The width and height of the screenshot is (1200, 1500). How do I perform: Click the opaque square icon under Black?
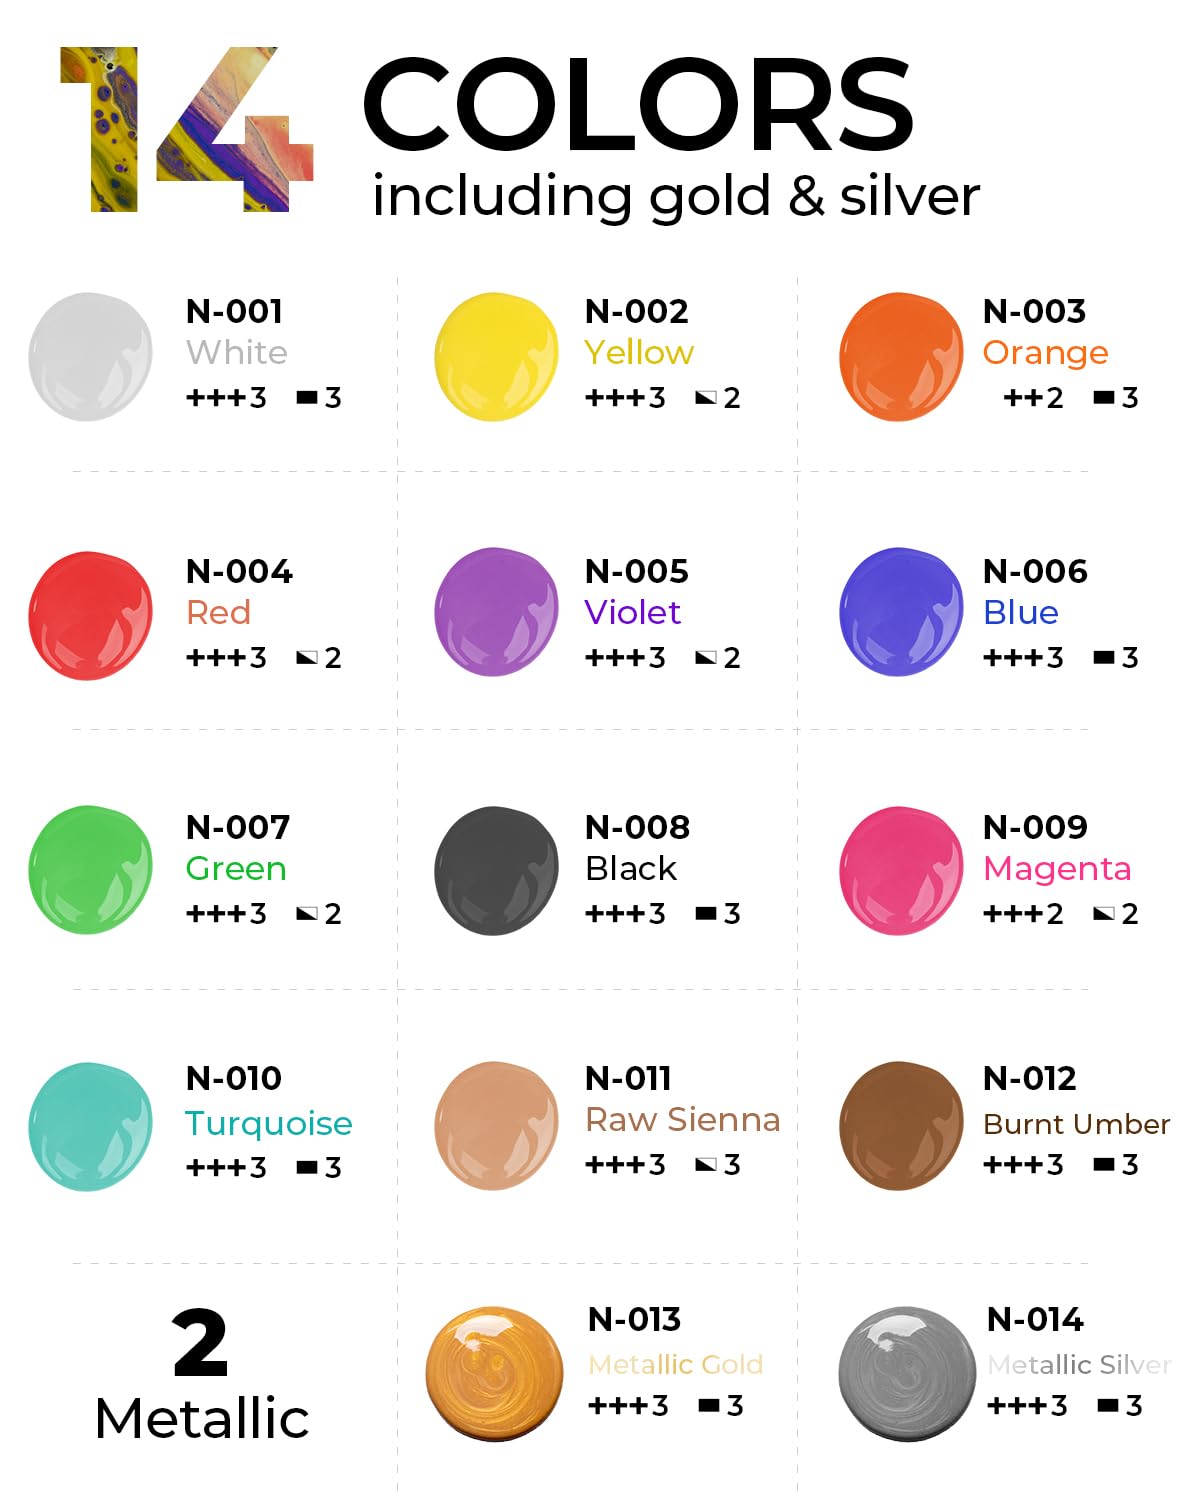[x=705, y=914]
